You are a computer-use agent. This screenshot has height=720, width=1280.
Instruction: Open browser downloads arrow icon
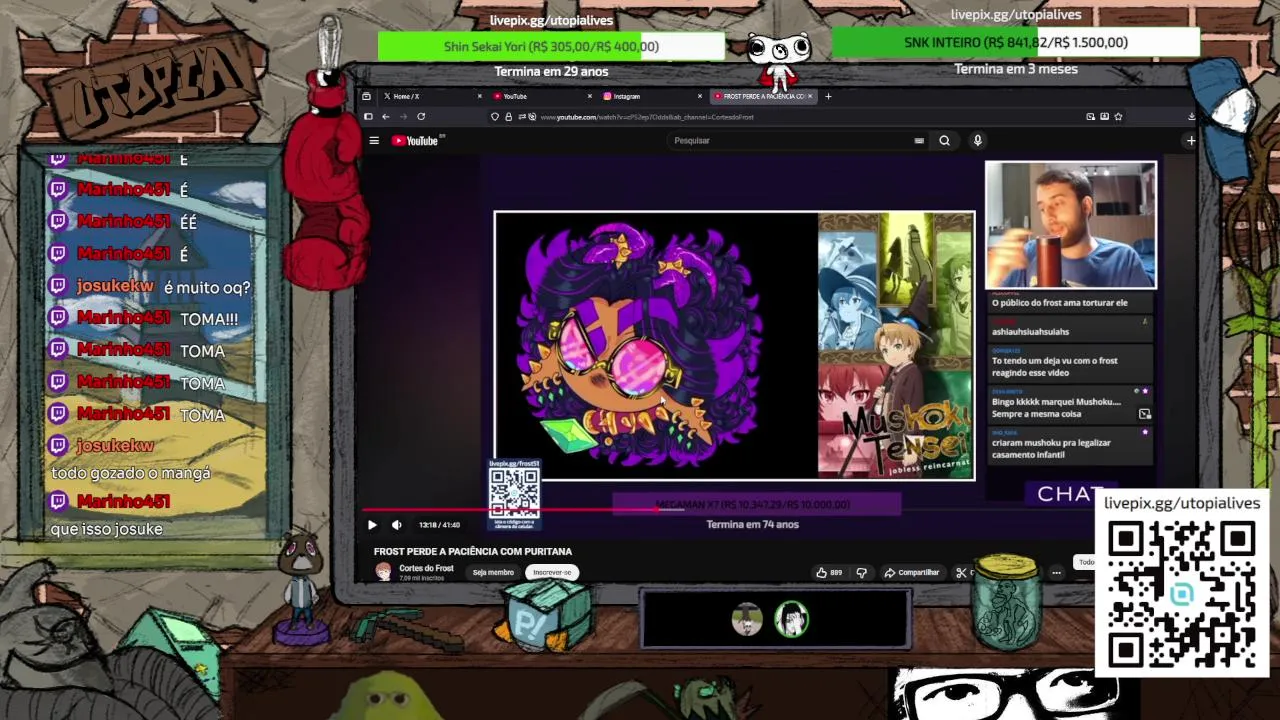pyautogui.click(x=1191, y=117)
